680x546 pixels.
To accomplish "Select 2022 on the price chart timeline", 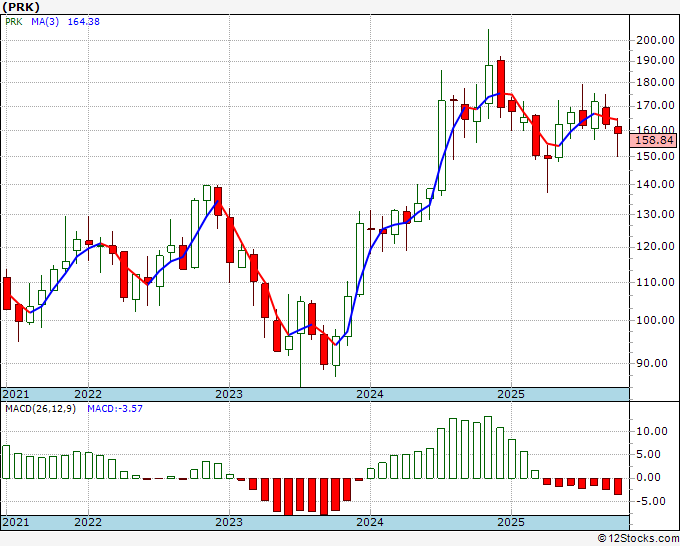I will click(x=88, y=394).
